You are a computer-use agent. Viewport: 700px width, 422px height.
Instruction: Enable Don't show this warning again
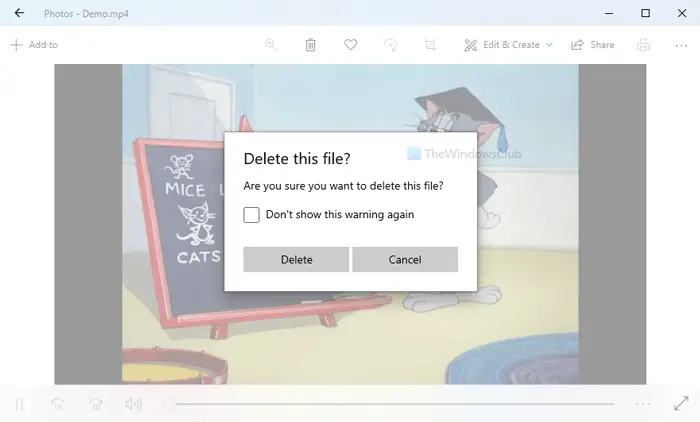(x=251, y=215)
